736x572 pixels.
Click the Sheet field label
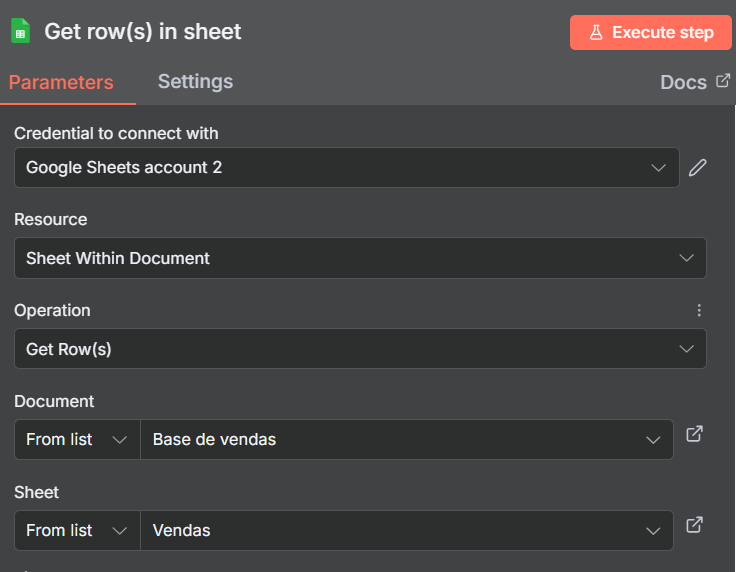click(x=37, y=493)
